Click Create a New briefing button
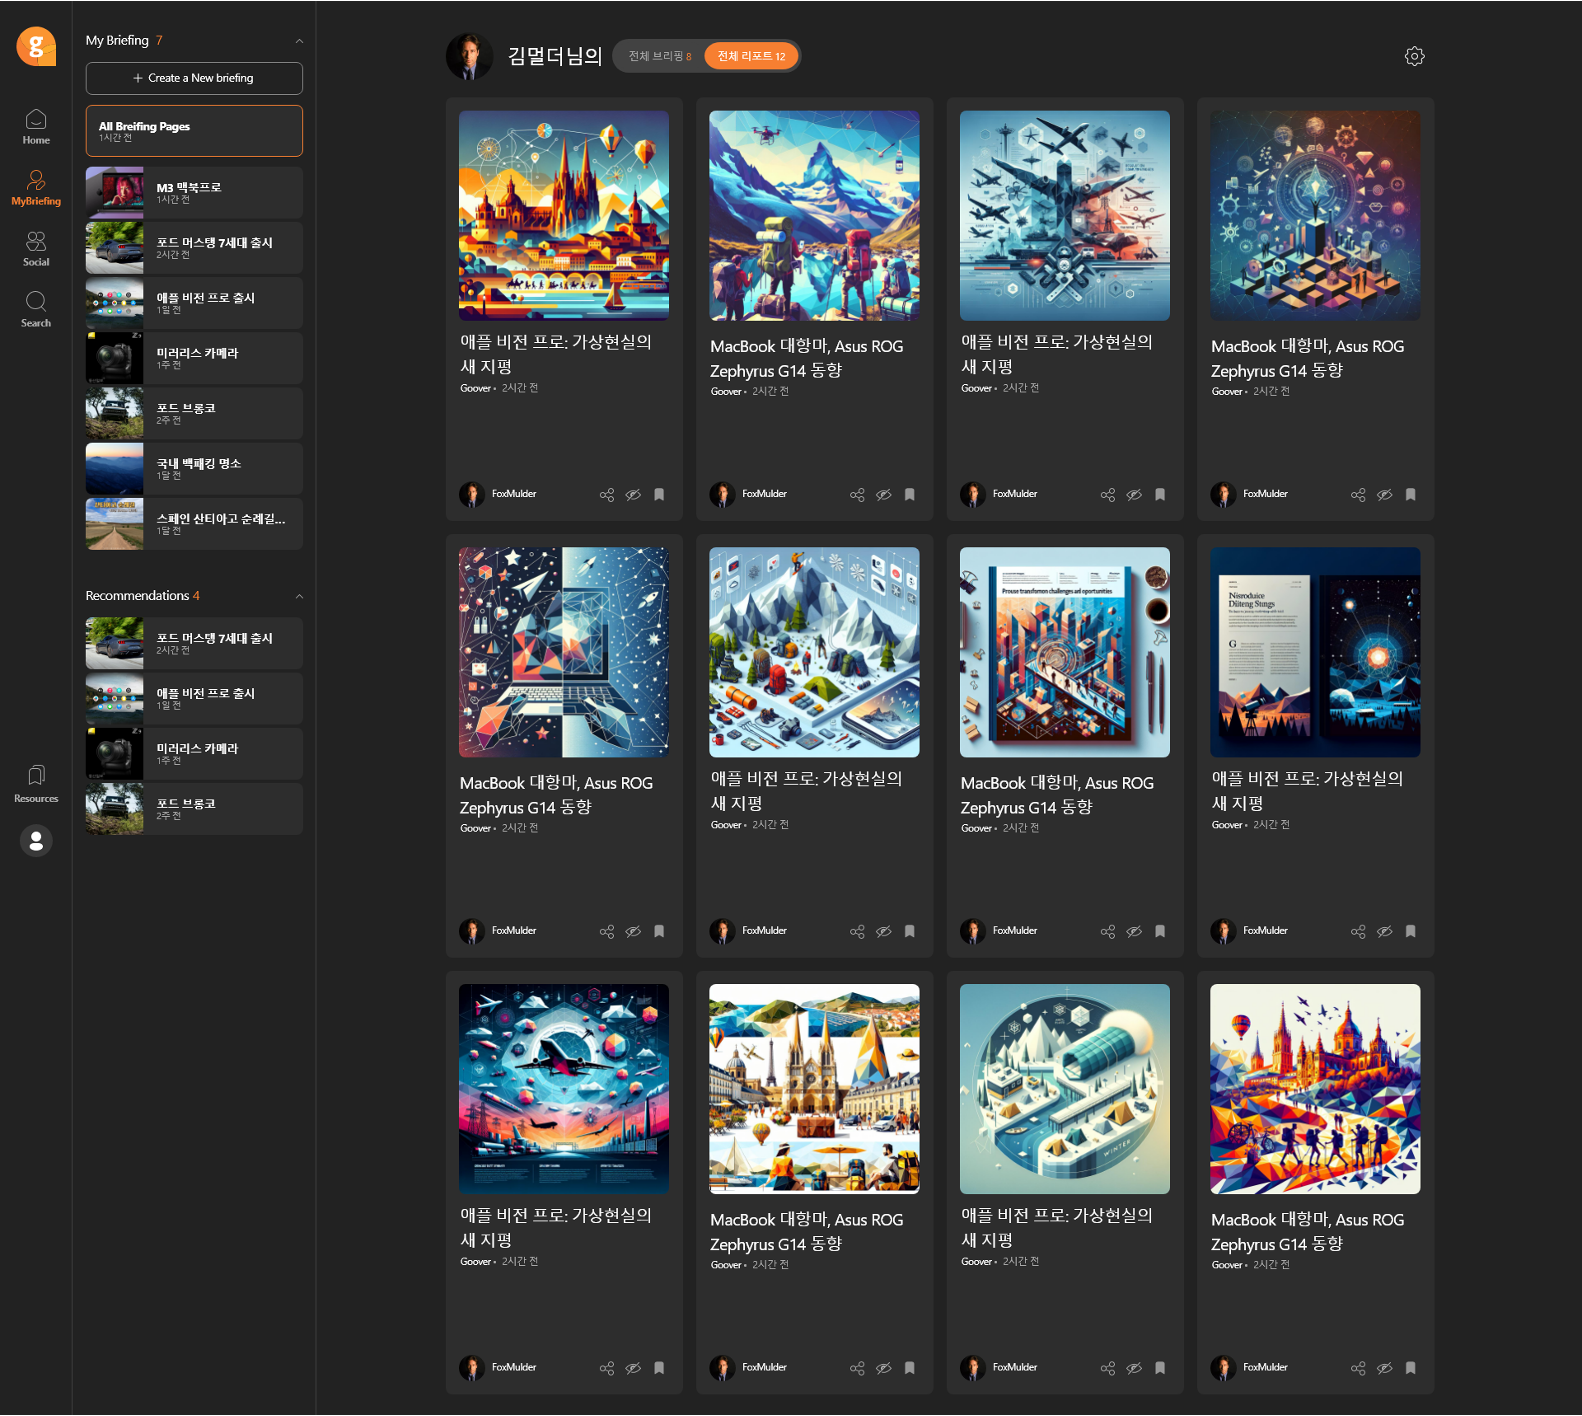1582x1416 pixels. click(194, 78)
